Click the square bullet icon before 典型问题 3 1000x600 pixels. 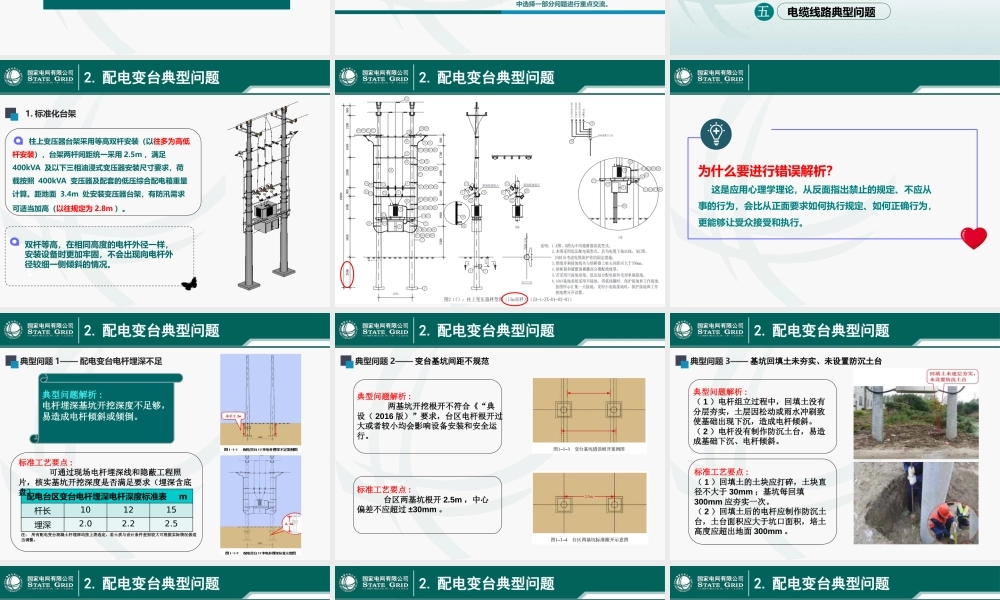pyautogui.click(x=682, y=361)
